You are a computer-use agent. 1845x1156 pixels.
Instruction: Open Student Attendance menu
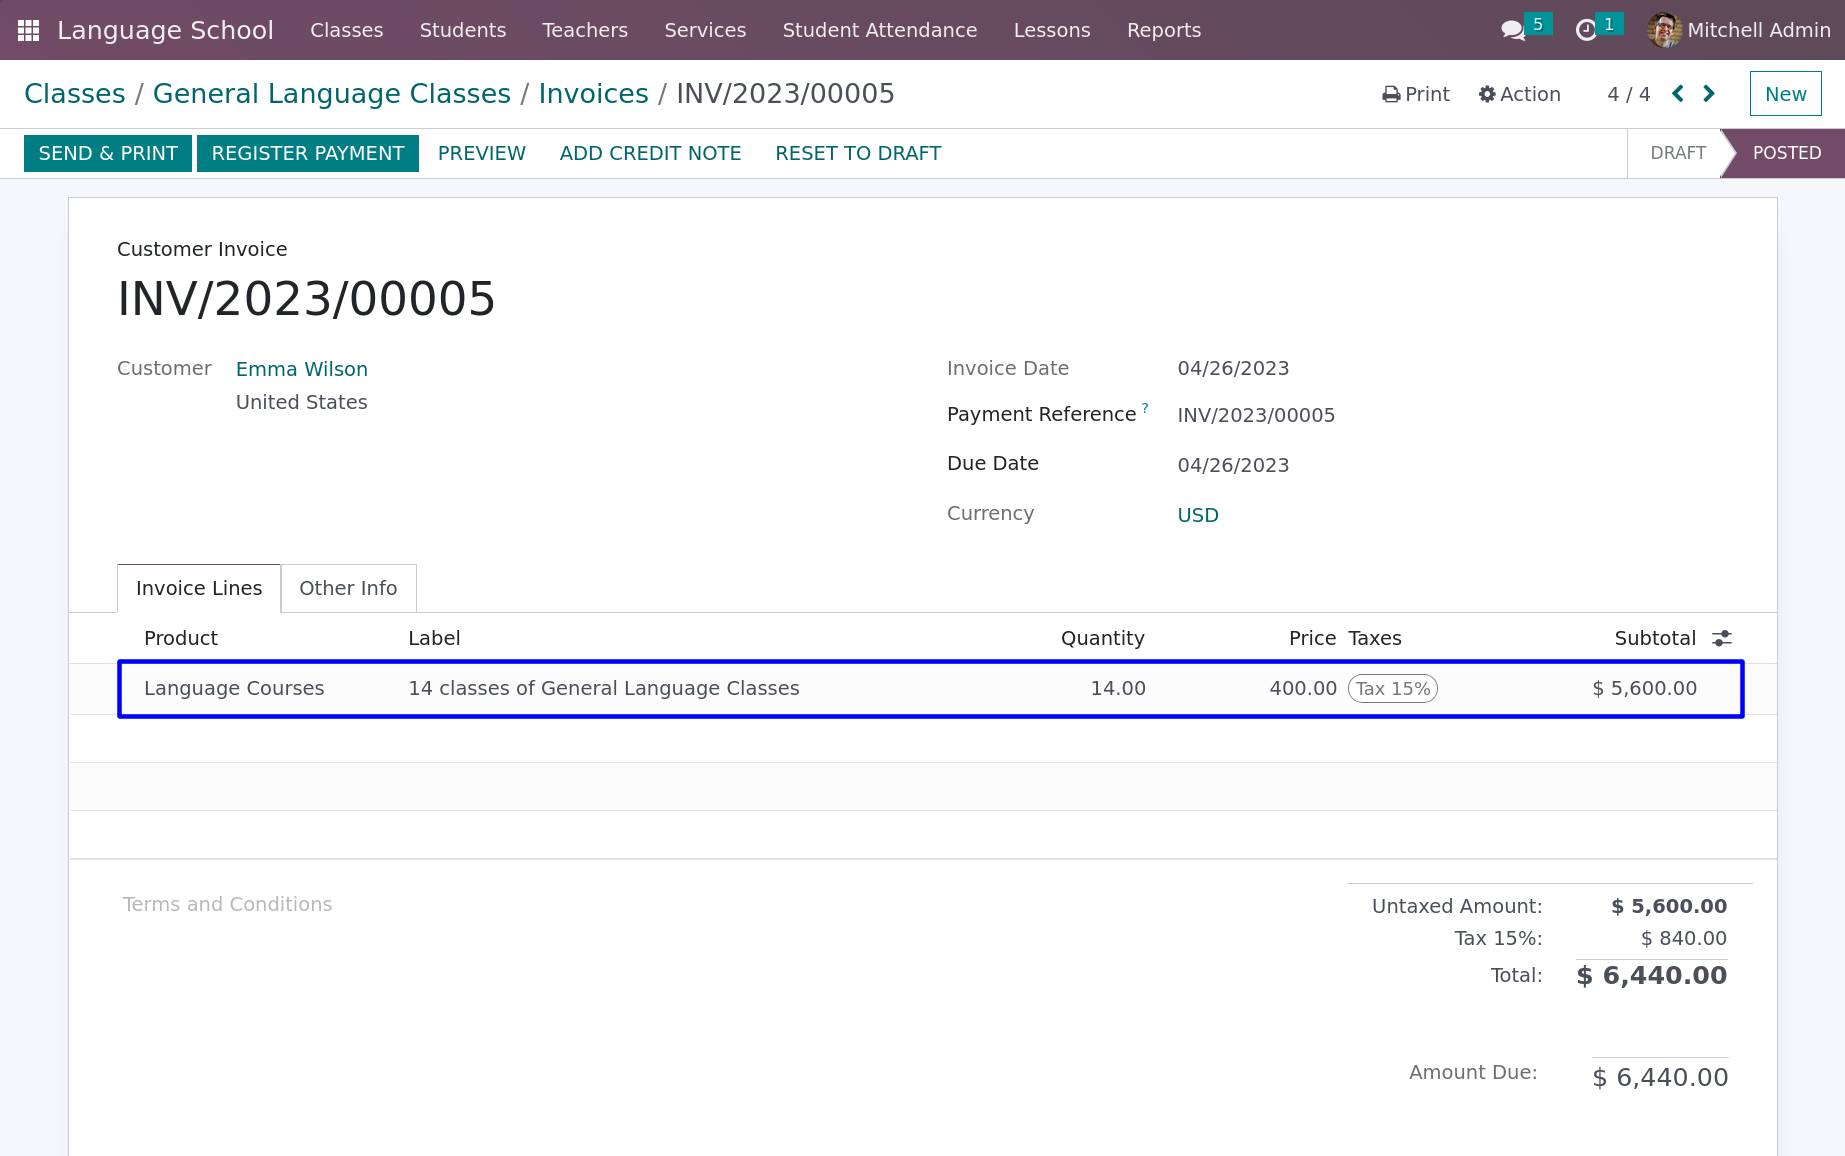[x=880, y=30]
